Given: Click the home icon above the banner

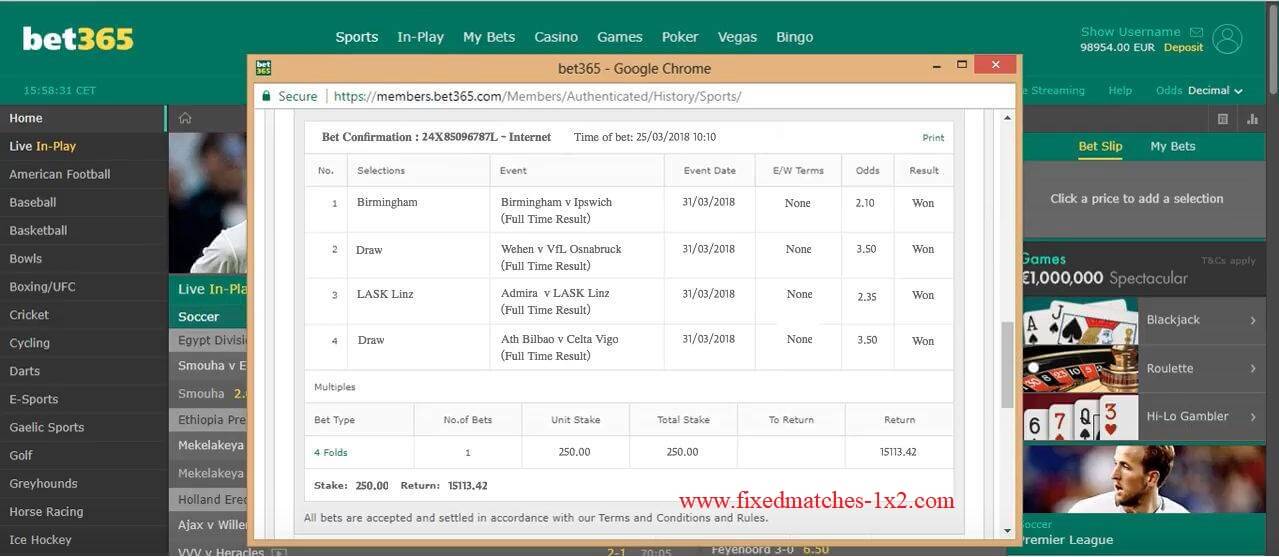Looking at the screenshot, I should 185,118.
